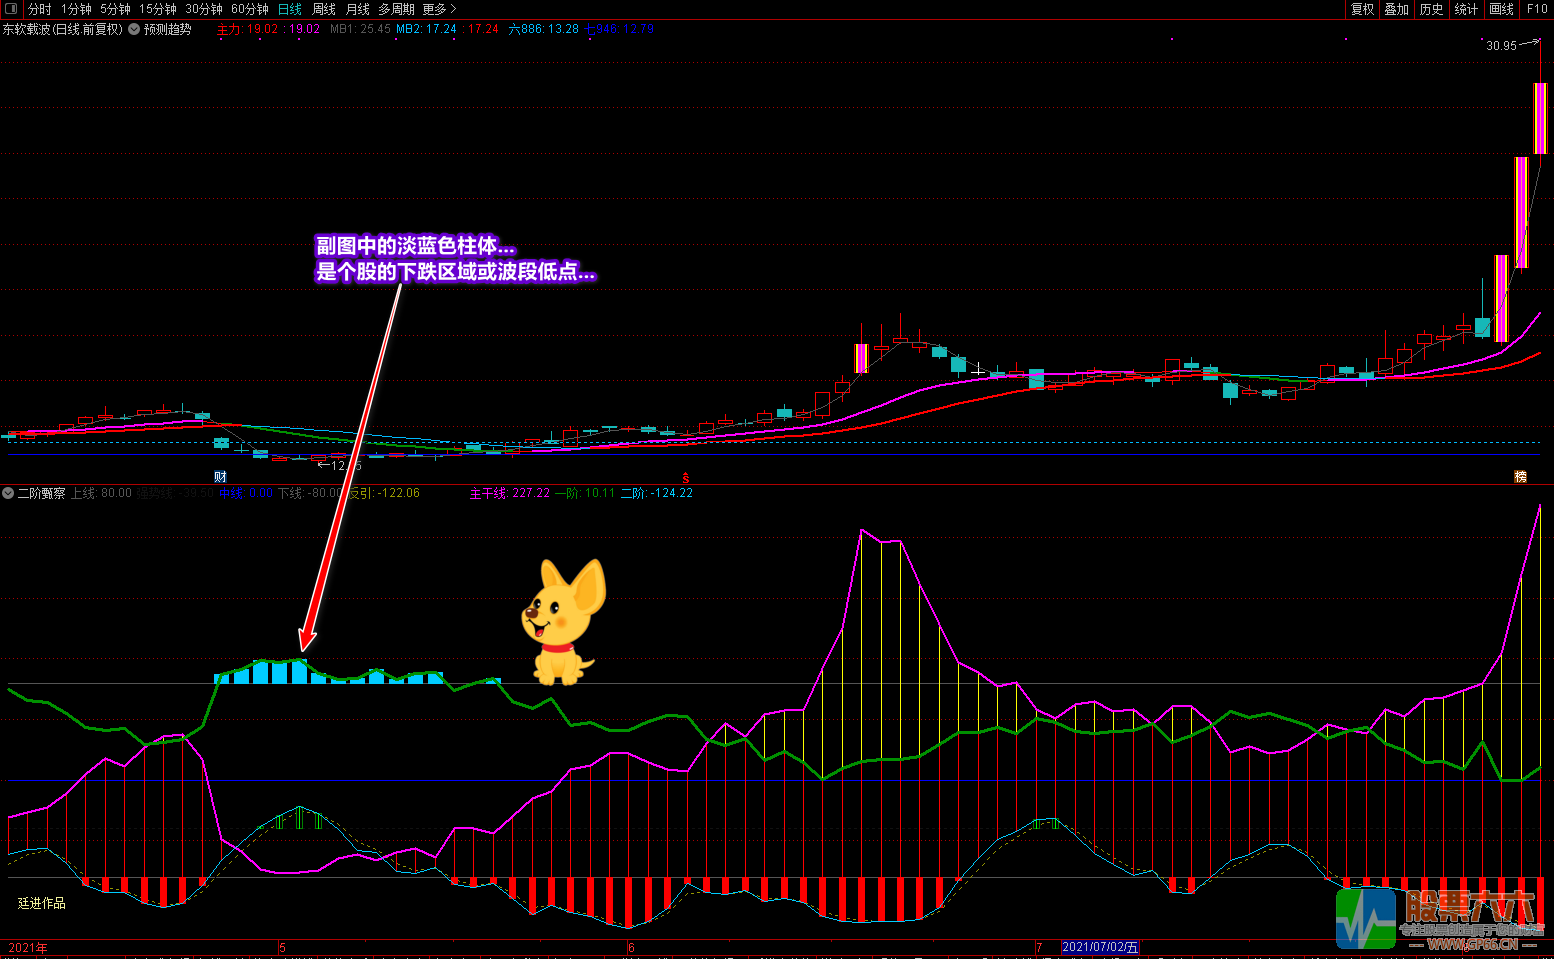Image resolution: width=1554 pixels, height=959 pixels.
Task: Toggle the 历史 history view
Action: coord(1431,9)
